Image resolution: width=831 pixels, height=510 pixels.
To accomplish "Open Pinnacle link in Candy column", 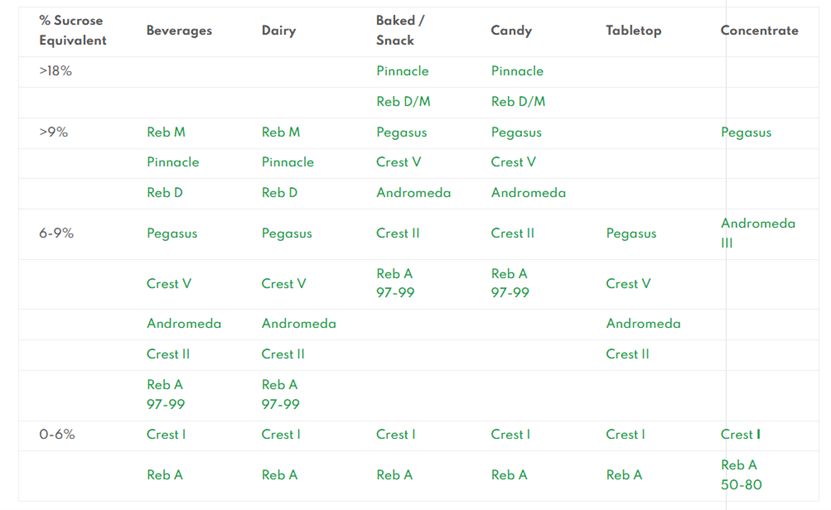I will pos(517,71).
